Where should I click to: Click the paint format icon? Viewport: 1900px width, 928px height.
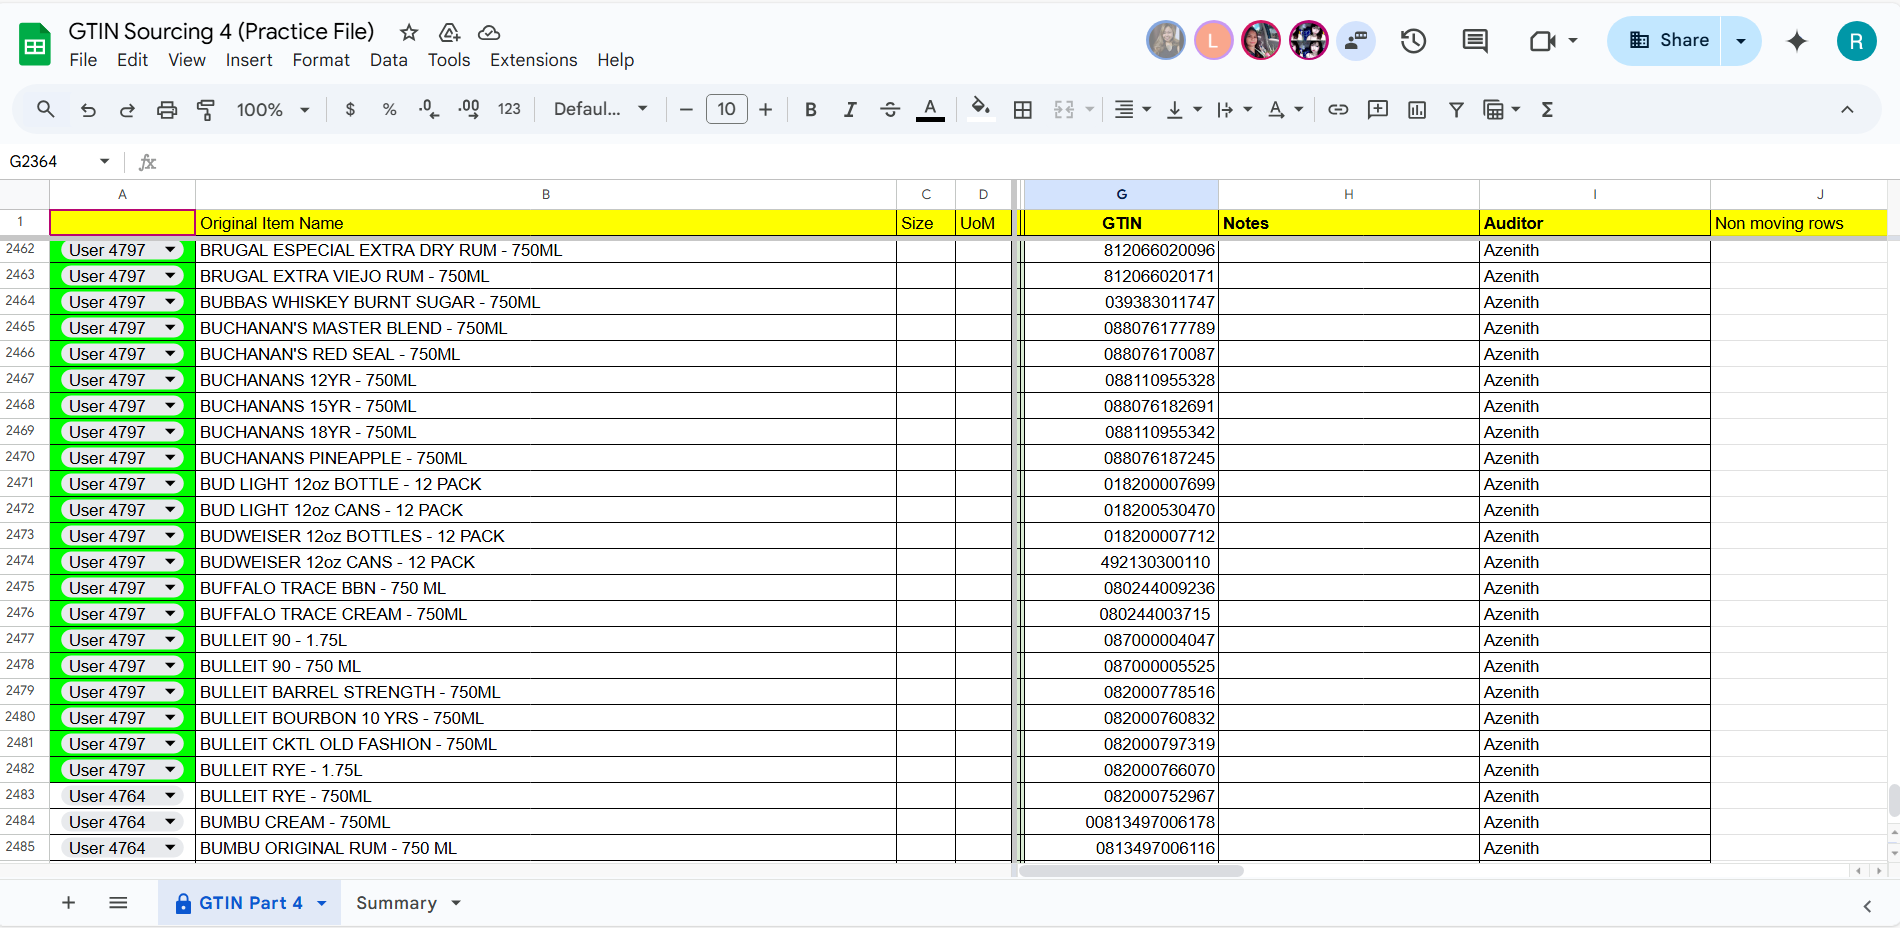[206, 110]
